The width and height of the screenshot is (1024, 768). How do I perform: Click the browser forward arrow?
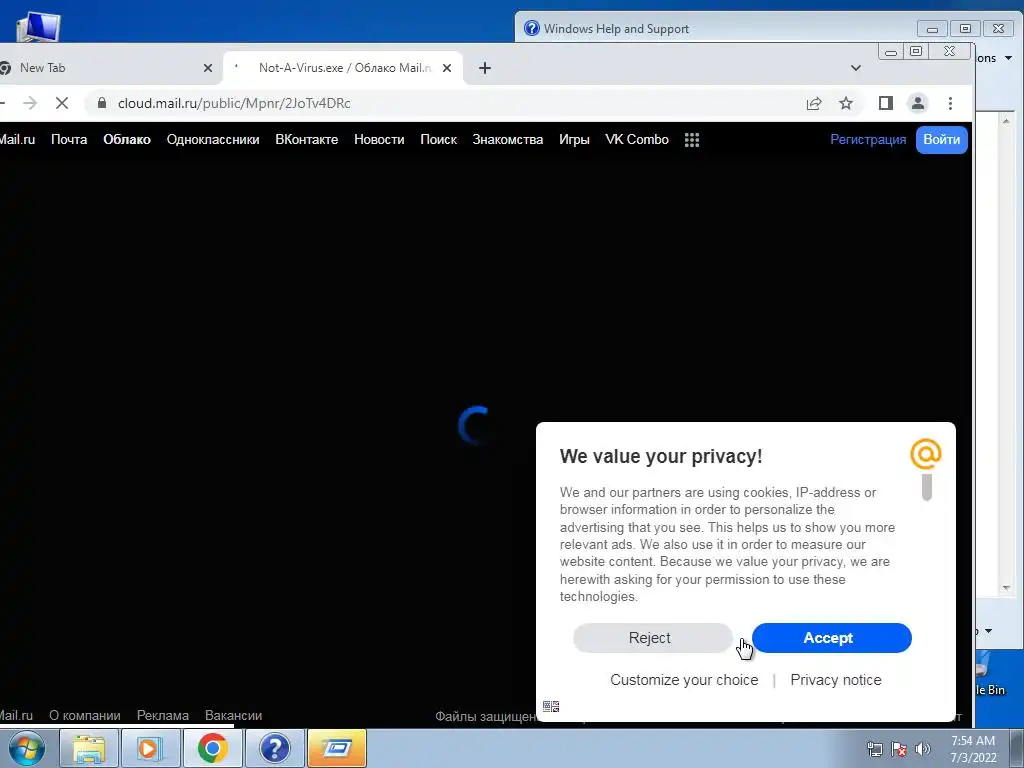(x=30, y=103)
